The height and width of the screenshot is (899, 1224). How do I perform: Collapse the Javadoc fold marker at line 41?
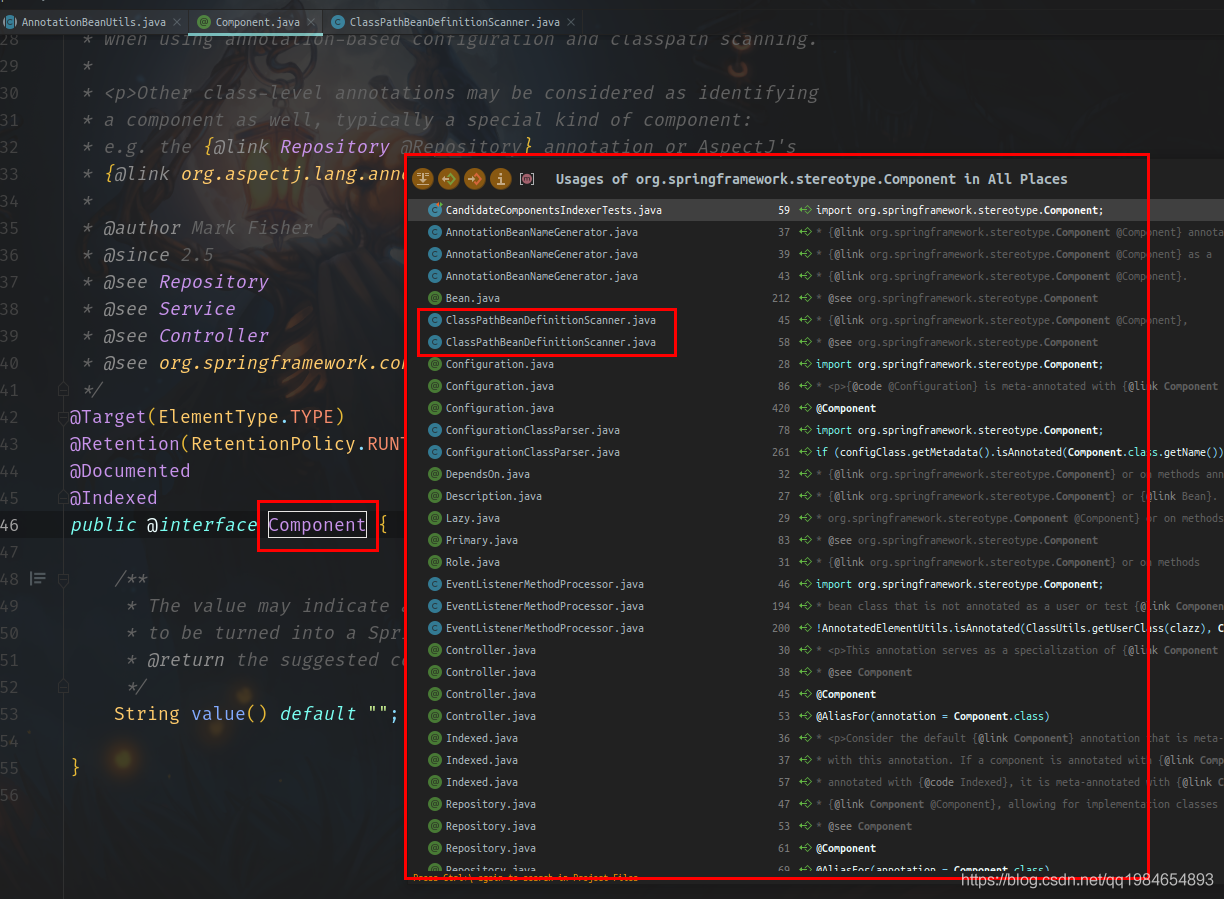coord(62,390)
